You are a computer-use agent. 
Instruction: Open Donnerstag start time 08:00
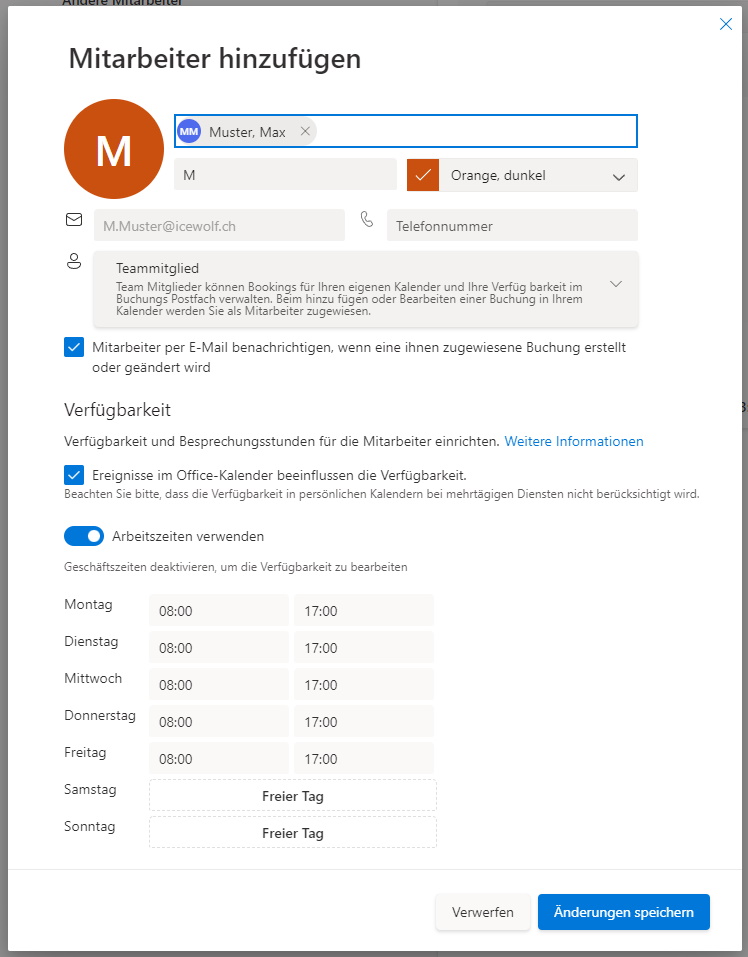(x=218, y=722)
